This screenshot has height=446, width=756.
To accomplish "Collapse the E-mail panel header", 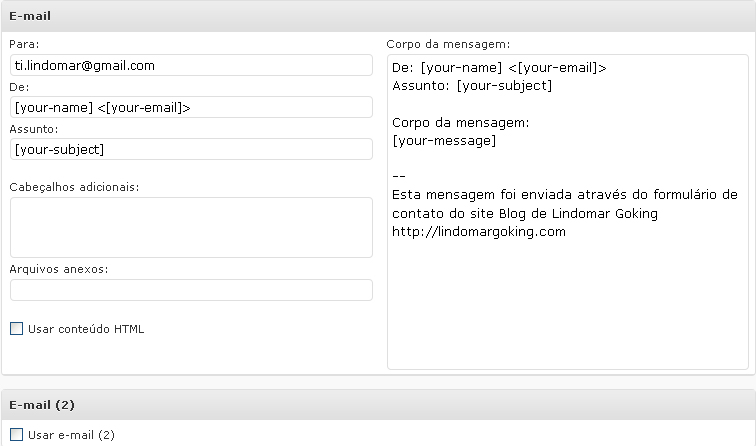I will click(378, 16).
